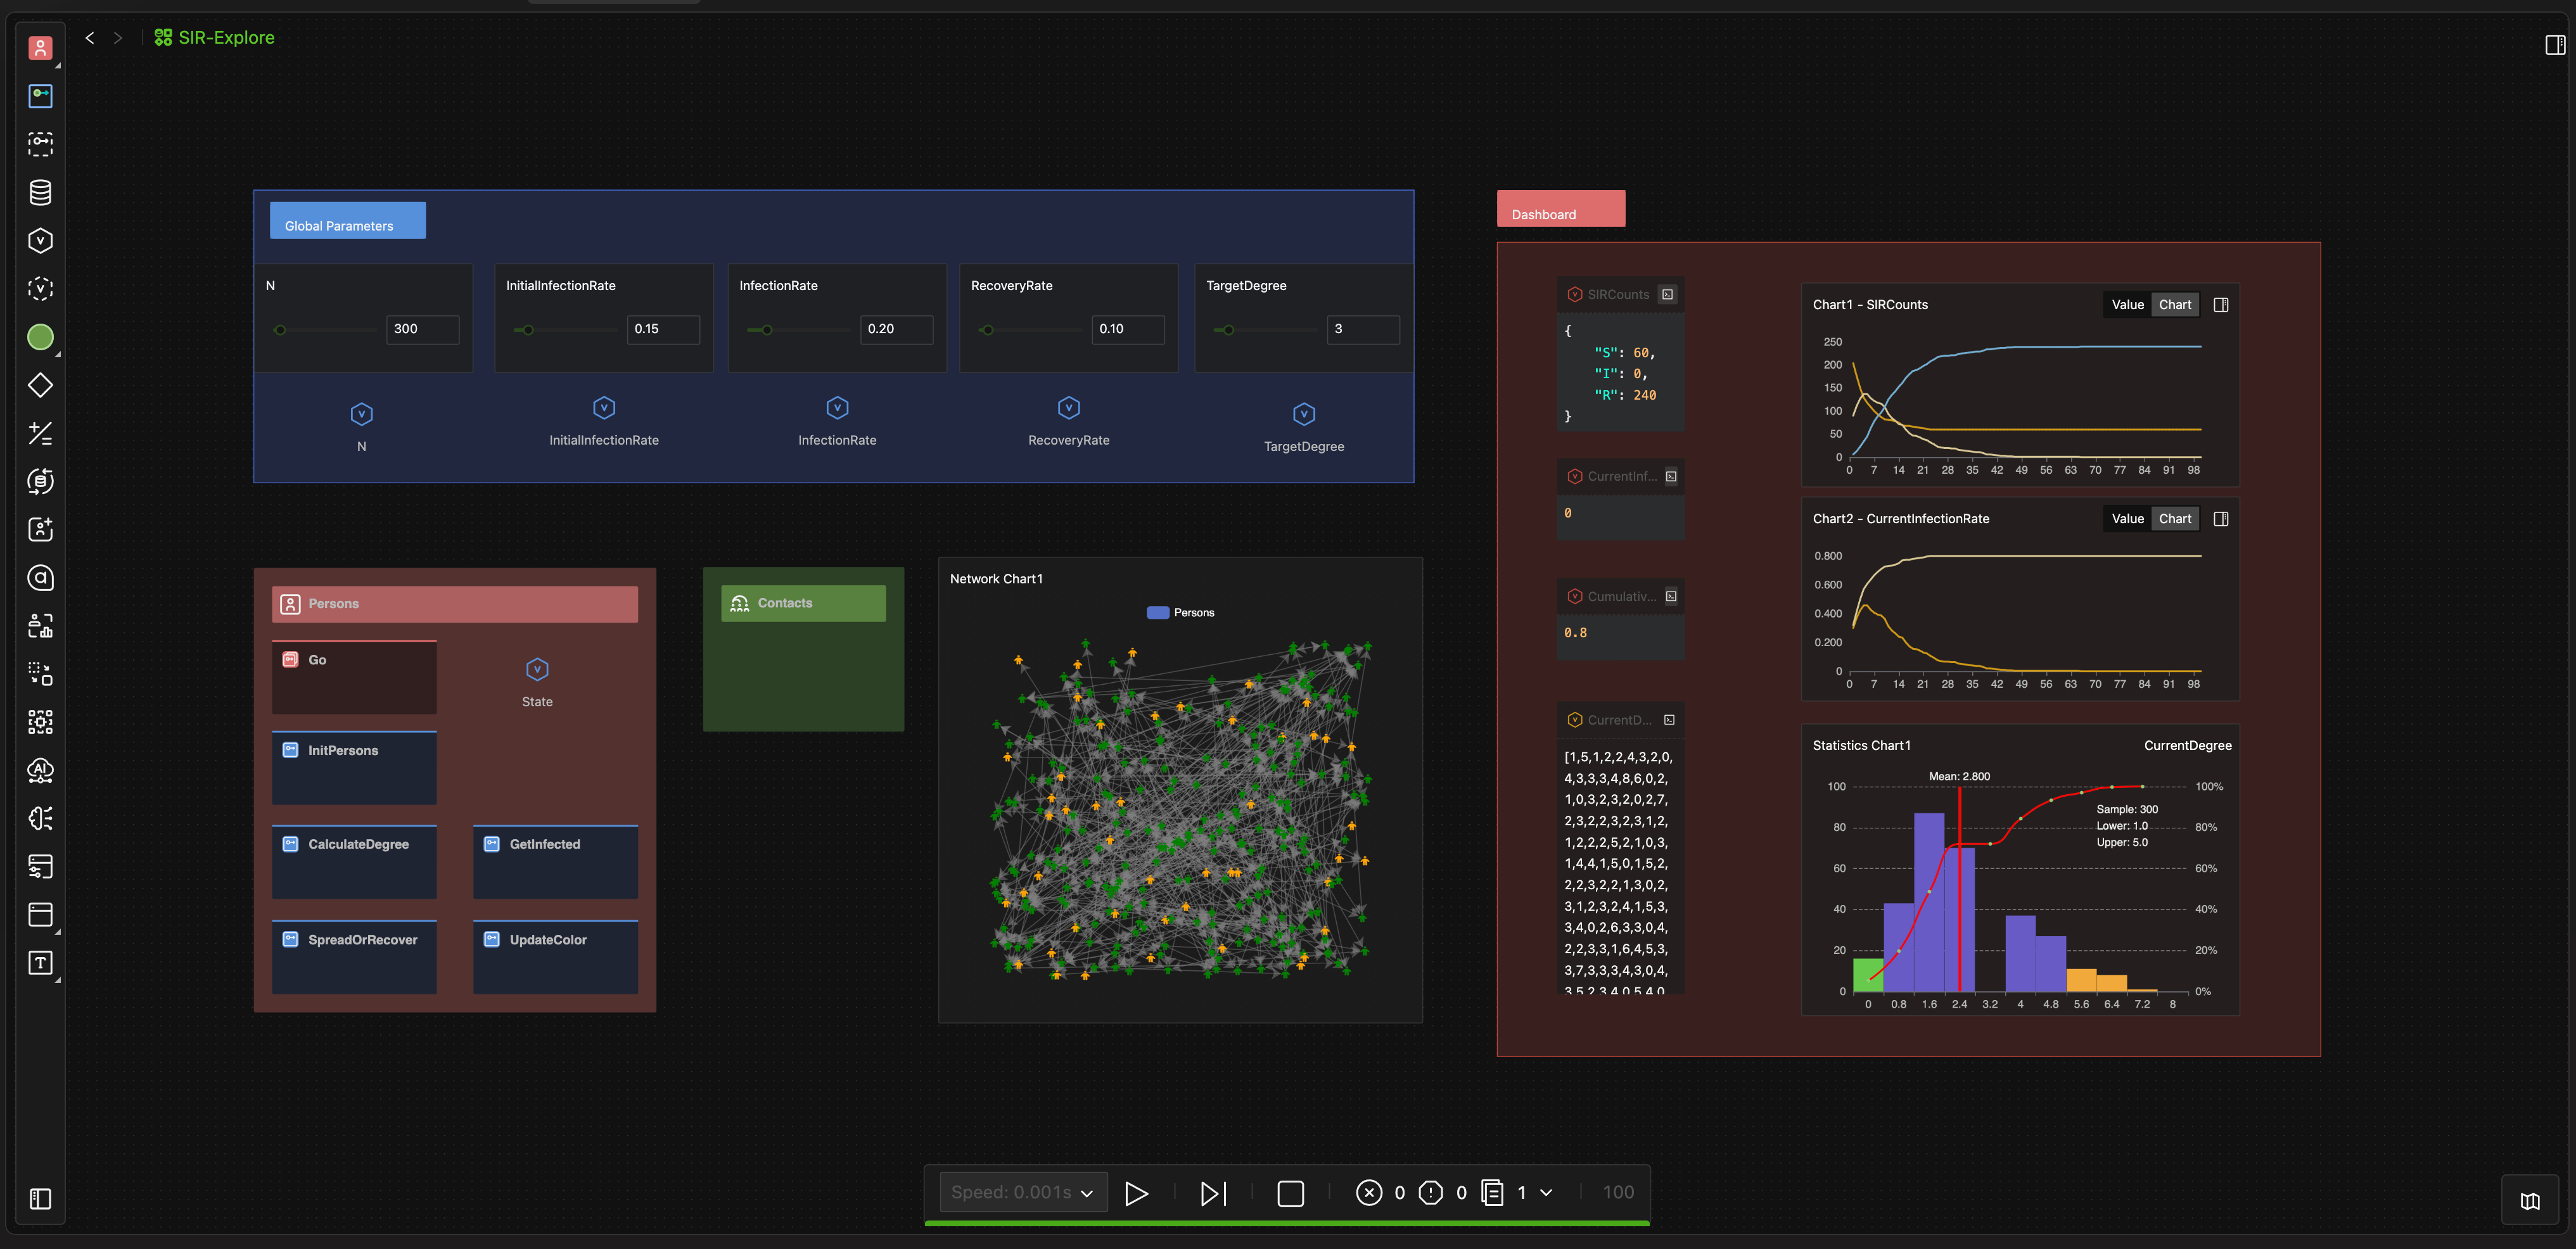Select the data loop cycle tool in sidebar
The width and height of the screenshot is (2576, 1249).
coord(40,481)
